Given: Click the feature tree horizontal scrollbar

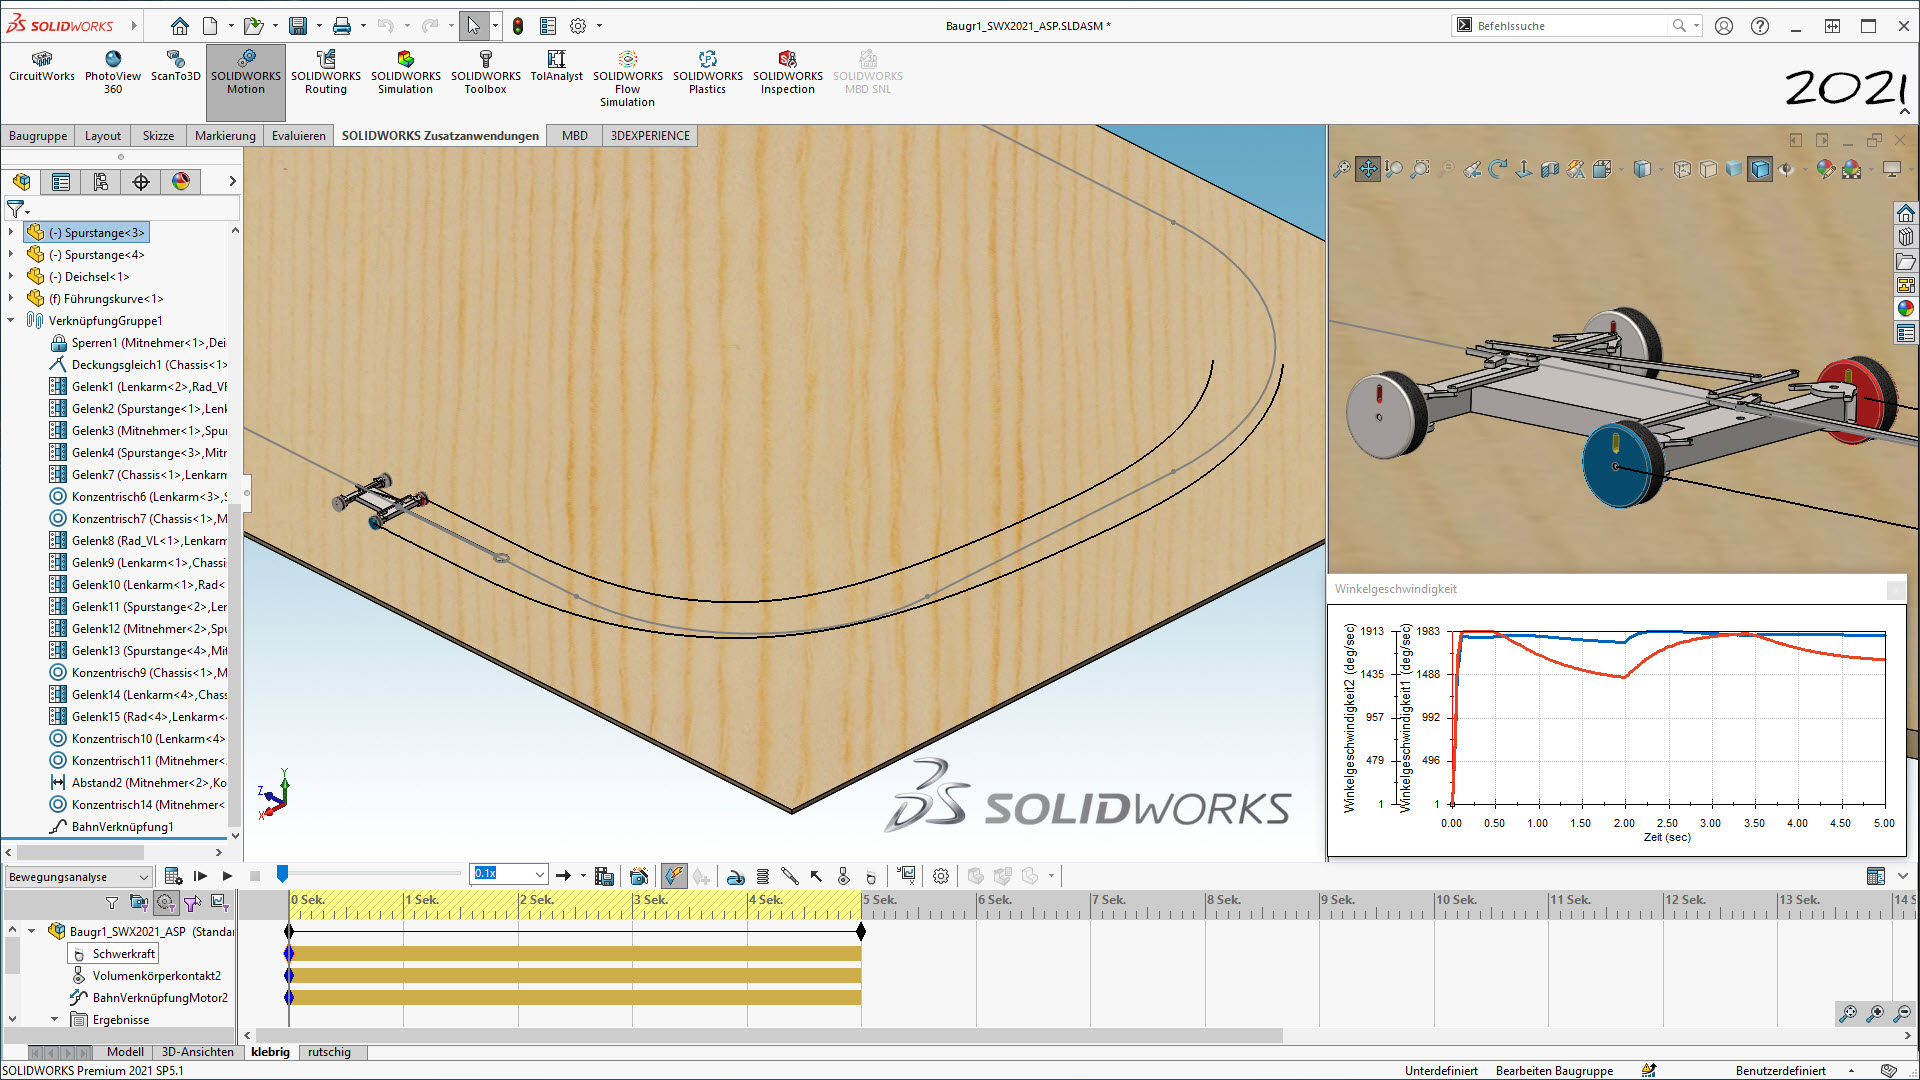Looking at the screenshot, I should coord(81,852).
